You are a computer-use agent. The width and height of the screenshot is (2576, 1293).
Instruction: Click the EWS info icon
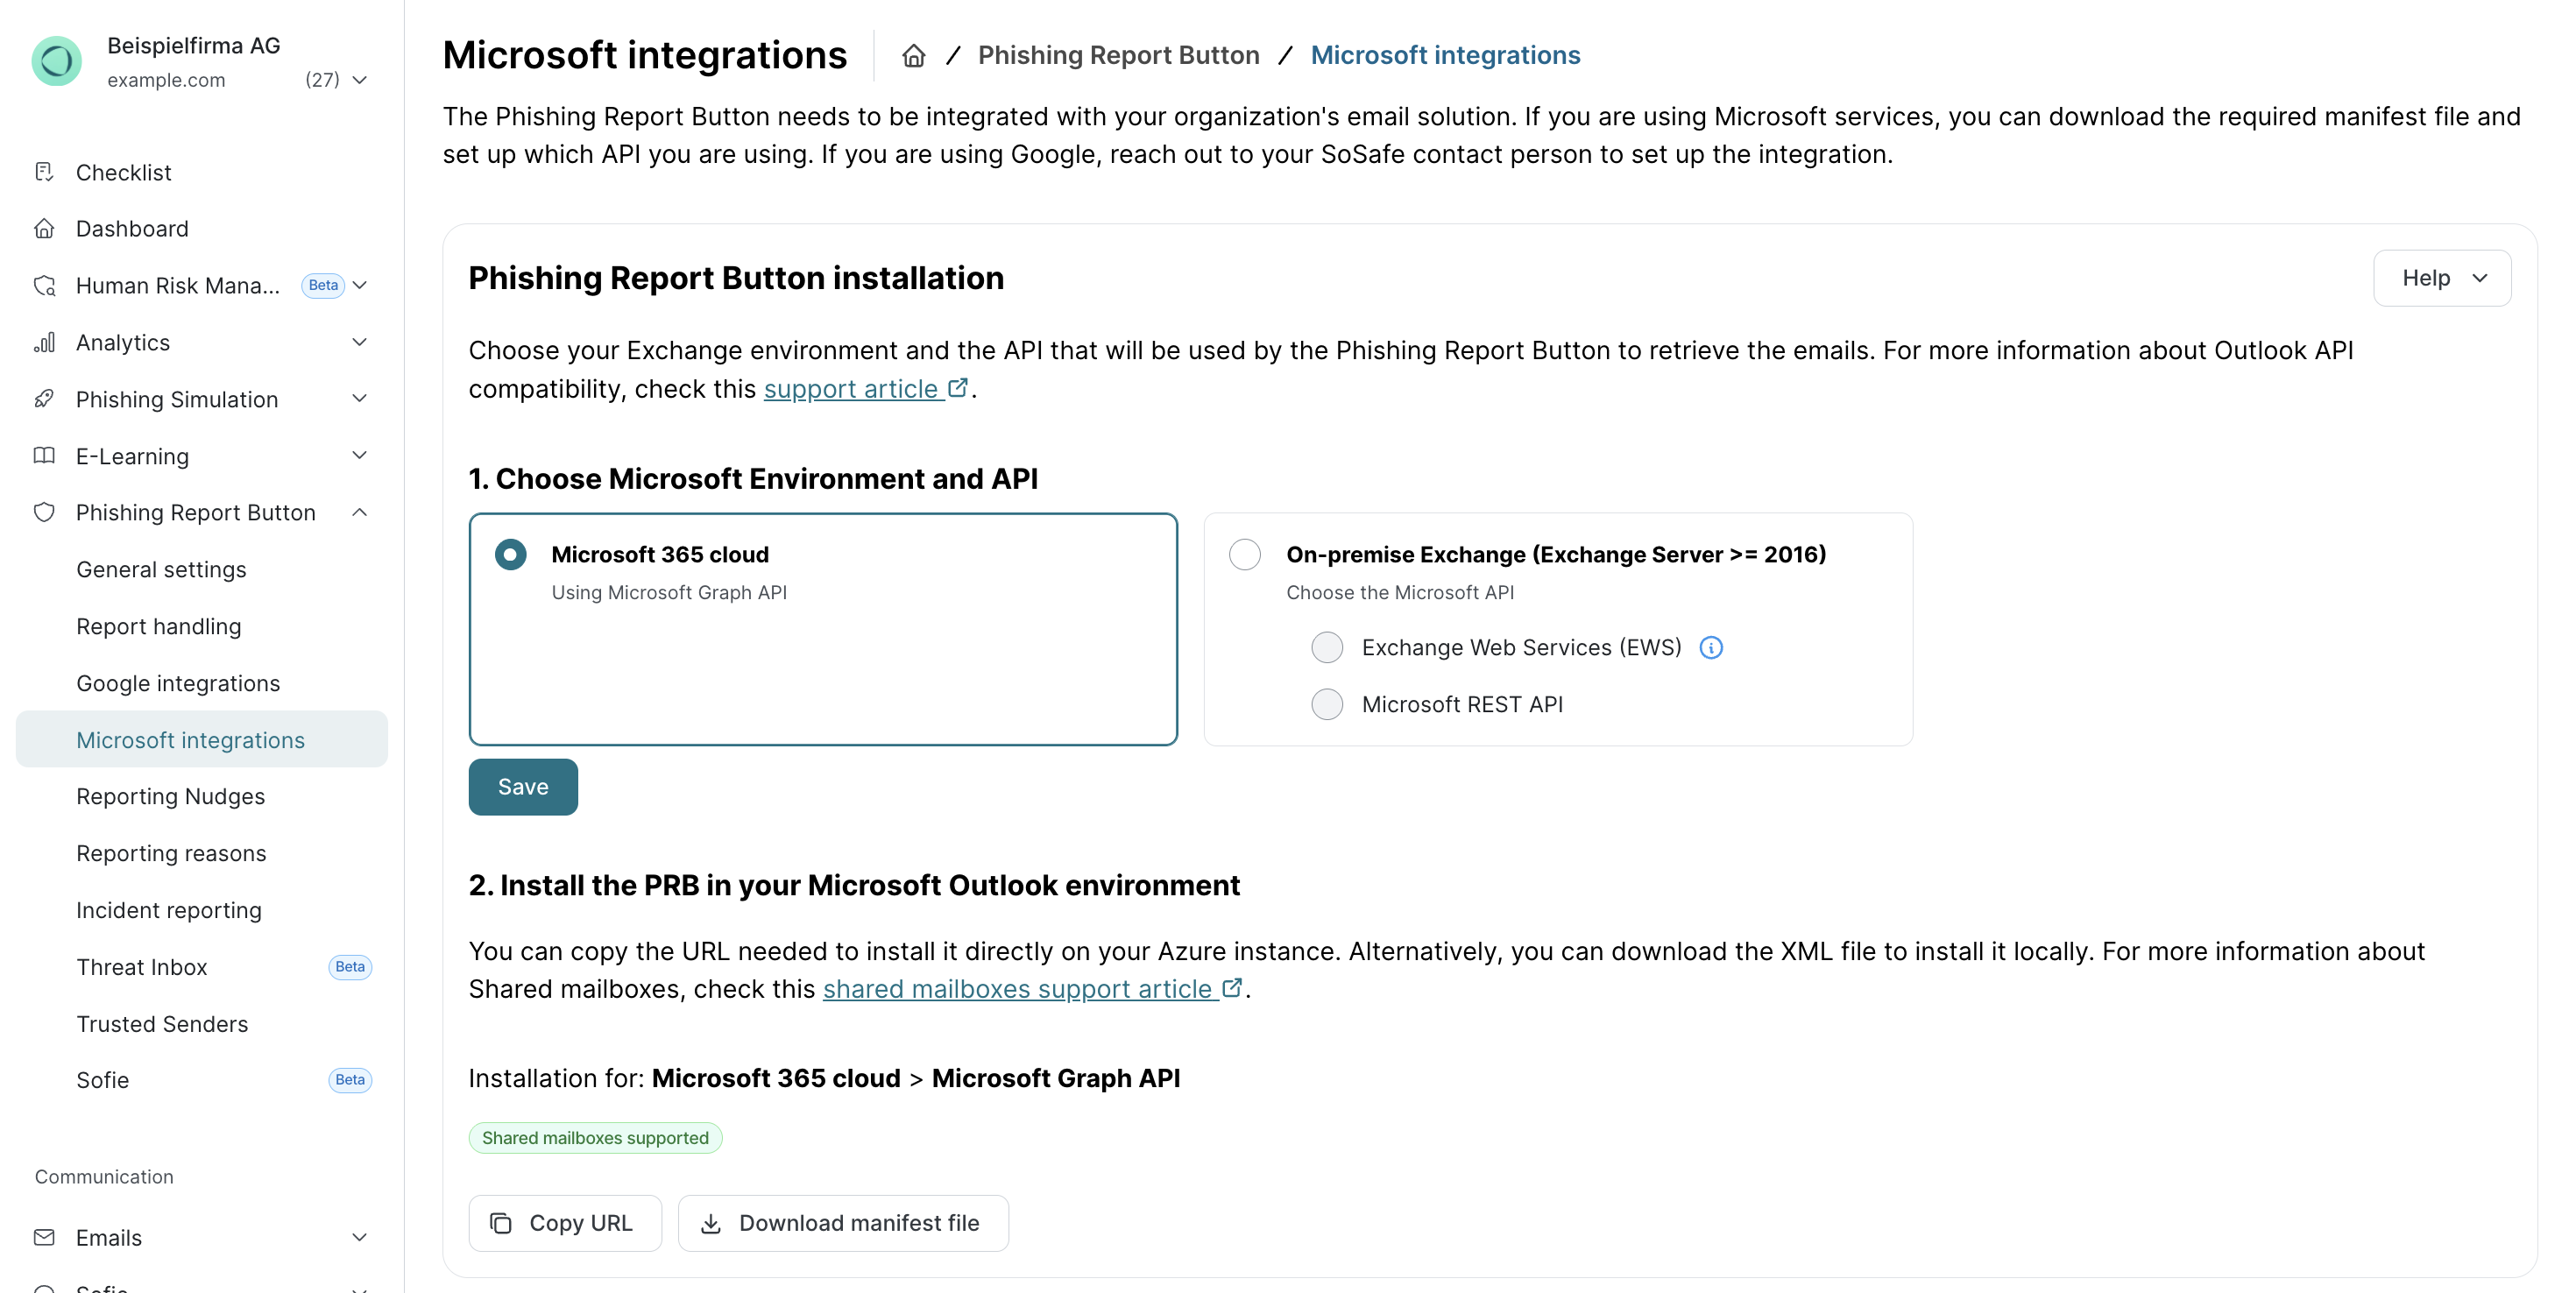[x=1711, y=648]
